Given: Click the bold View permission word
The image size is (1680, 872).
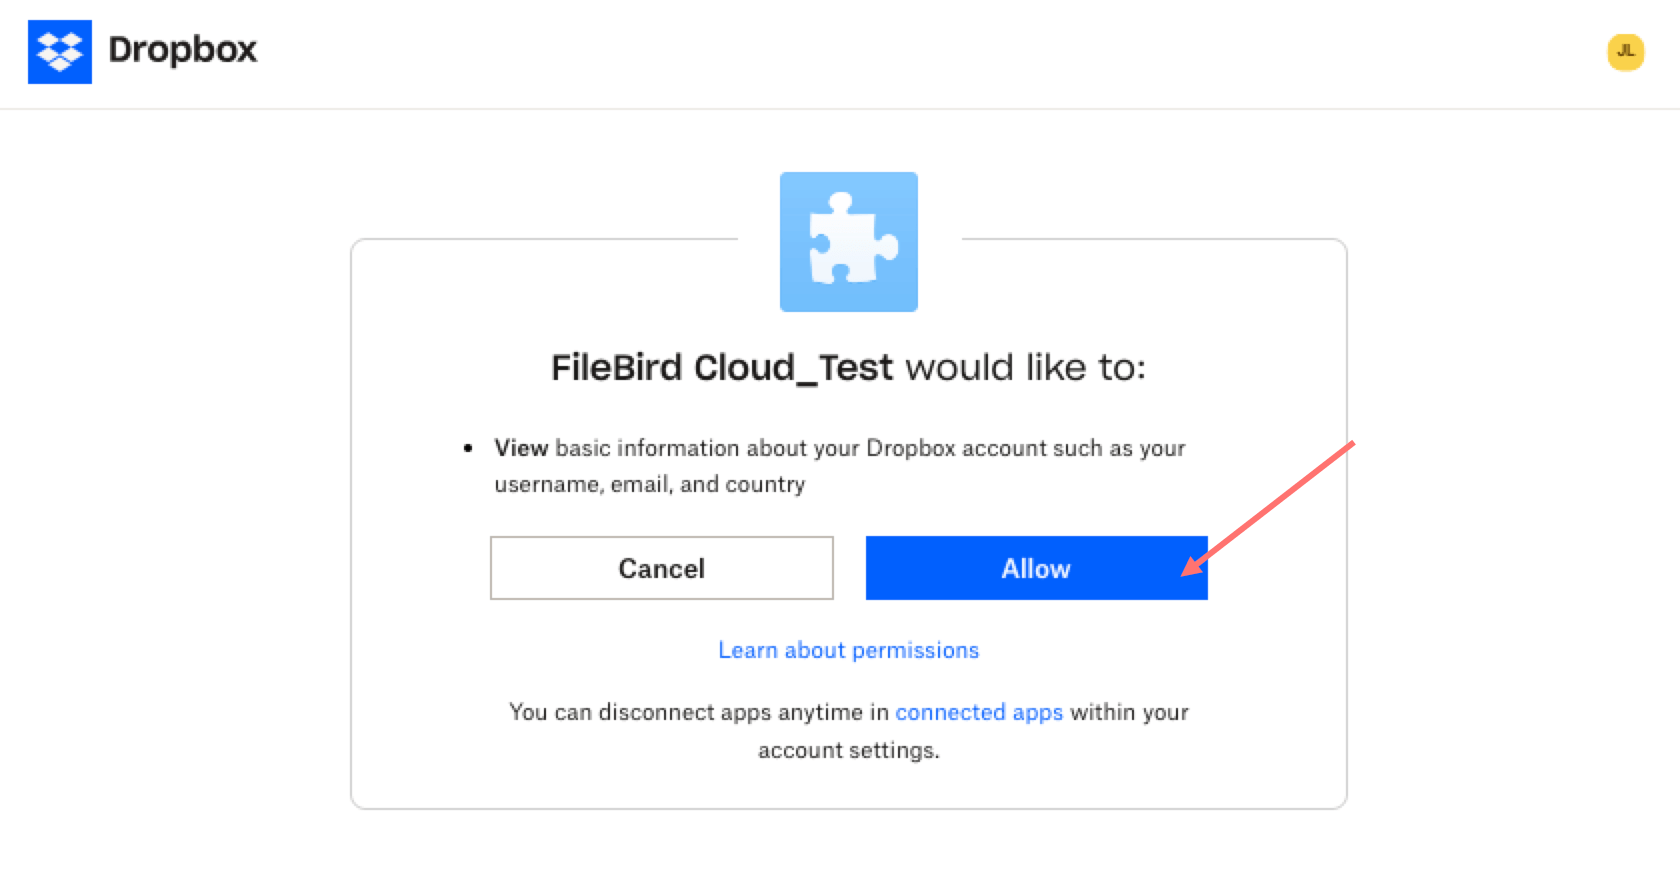Looking at the screenshot, I should tap(521, 448).
